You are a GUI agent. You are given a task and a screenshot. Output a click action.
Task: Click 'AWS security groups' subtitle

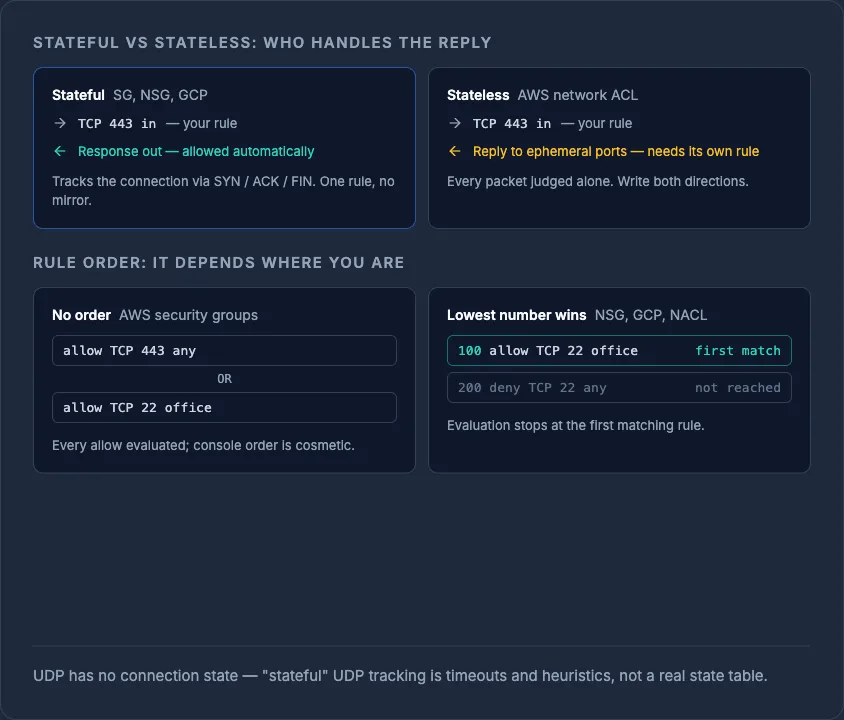coord(188,315)
